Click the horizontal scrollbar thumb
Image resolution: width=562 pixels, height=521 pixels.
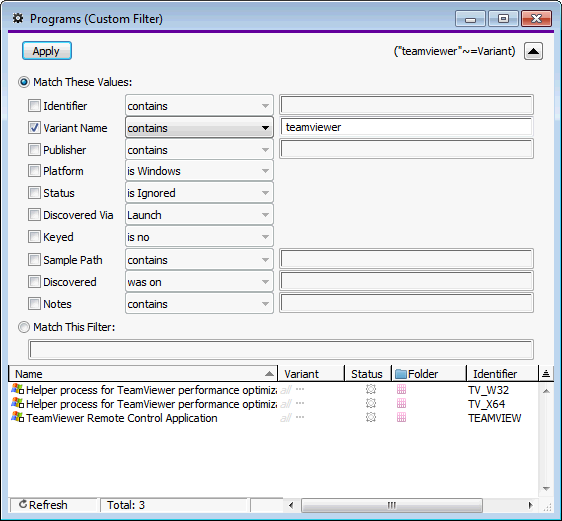coord(391,505)
